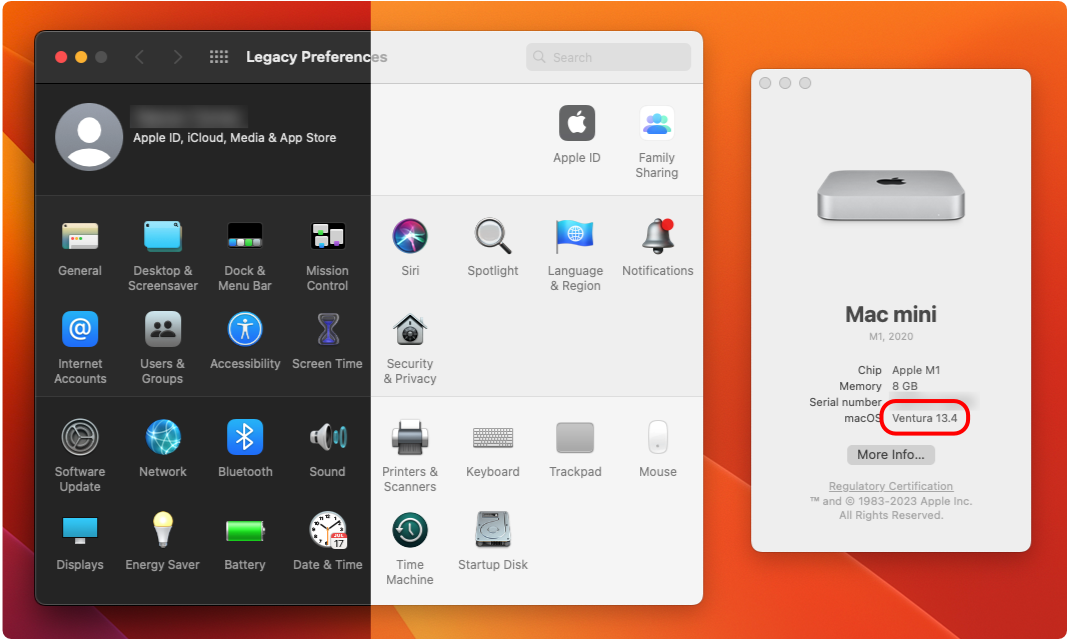Click the Search field in Legacy Preferences
The height and width of the screenshot is (640, 1070).
pyautogui.click(x=608, y=57)
